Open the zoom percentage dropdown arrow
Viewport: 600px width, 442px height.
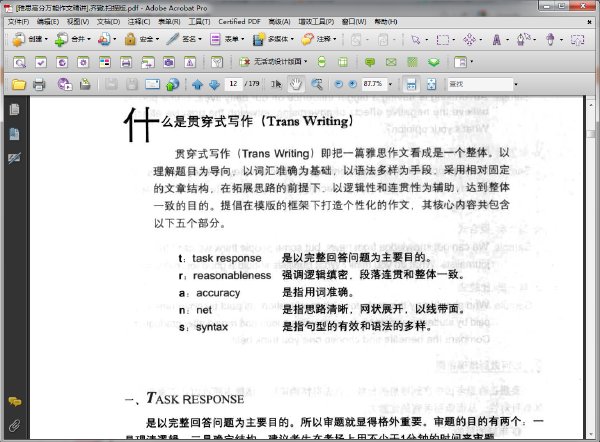pos(390,84)
